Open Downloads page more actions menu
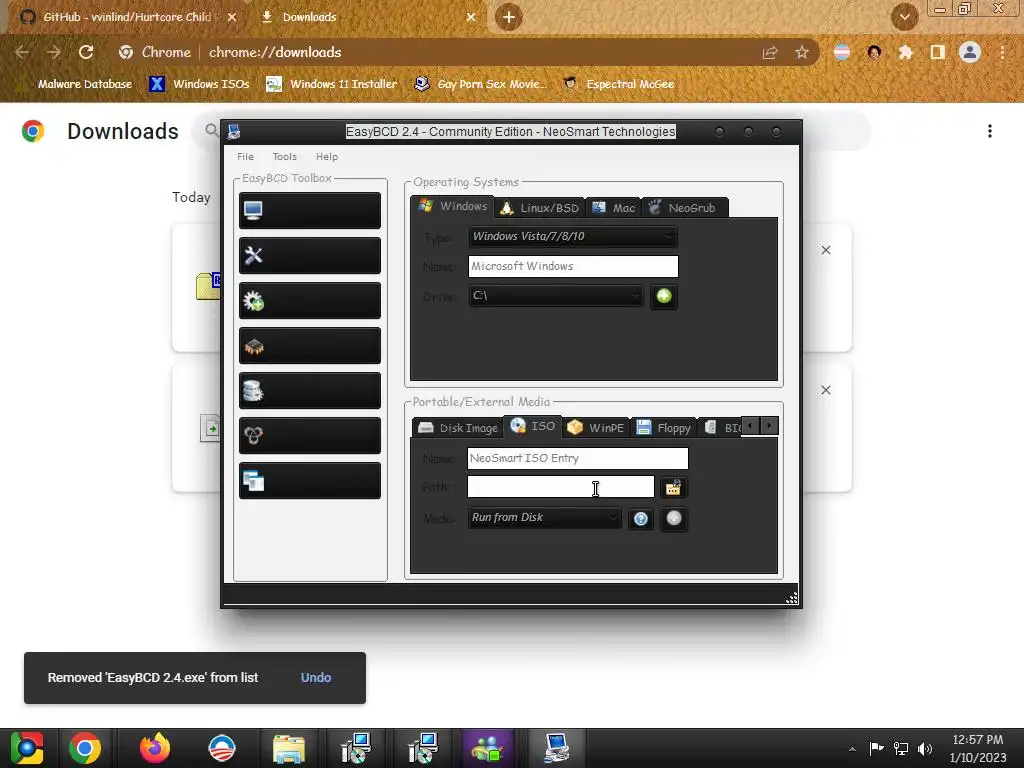 click(x=990, y=131)
